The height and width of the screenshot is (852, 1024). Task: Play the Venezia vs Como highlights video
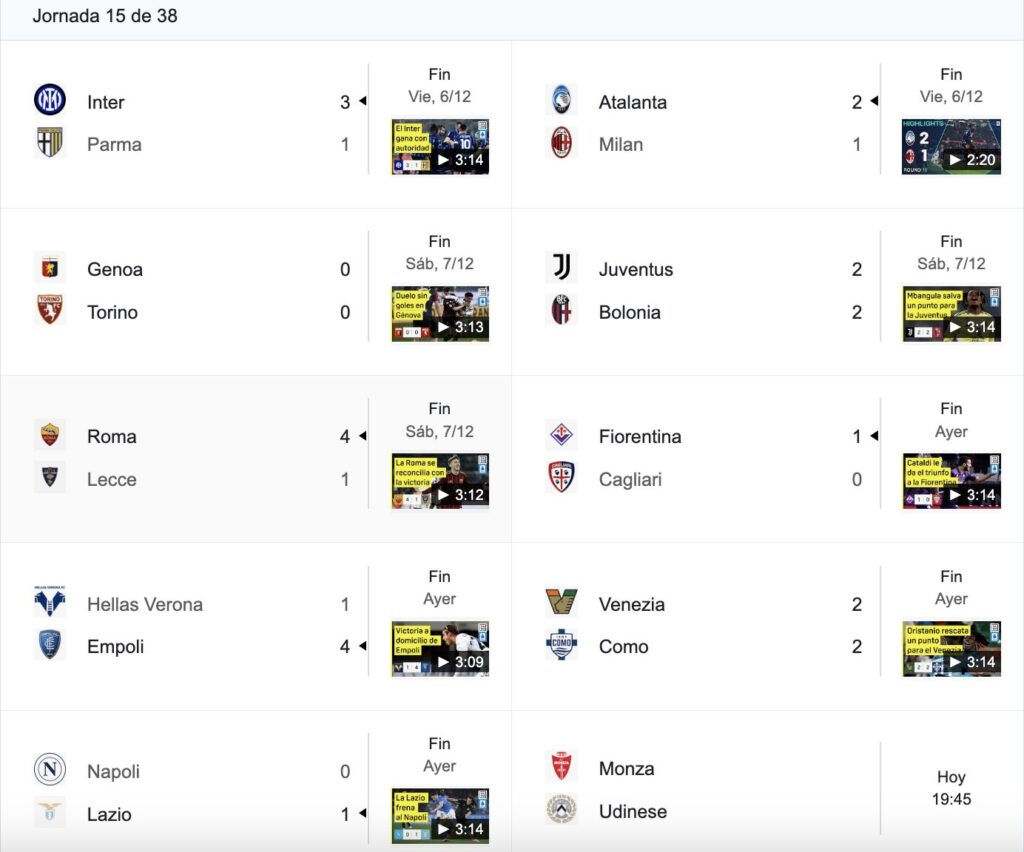point(952,649)
